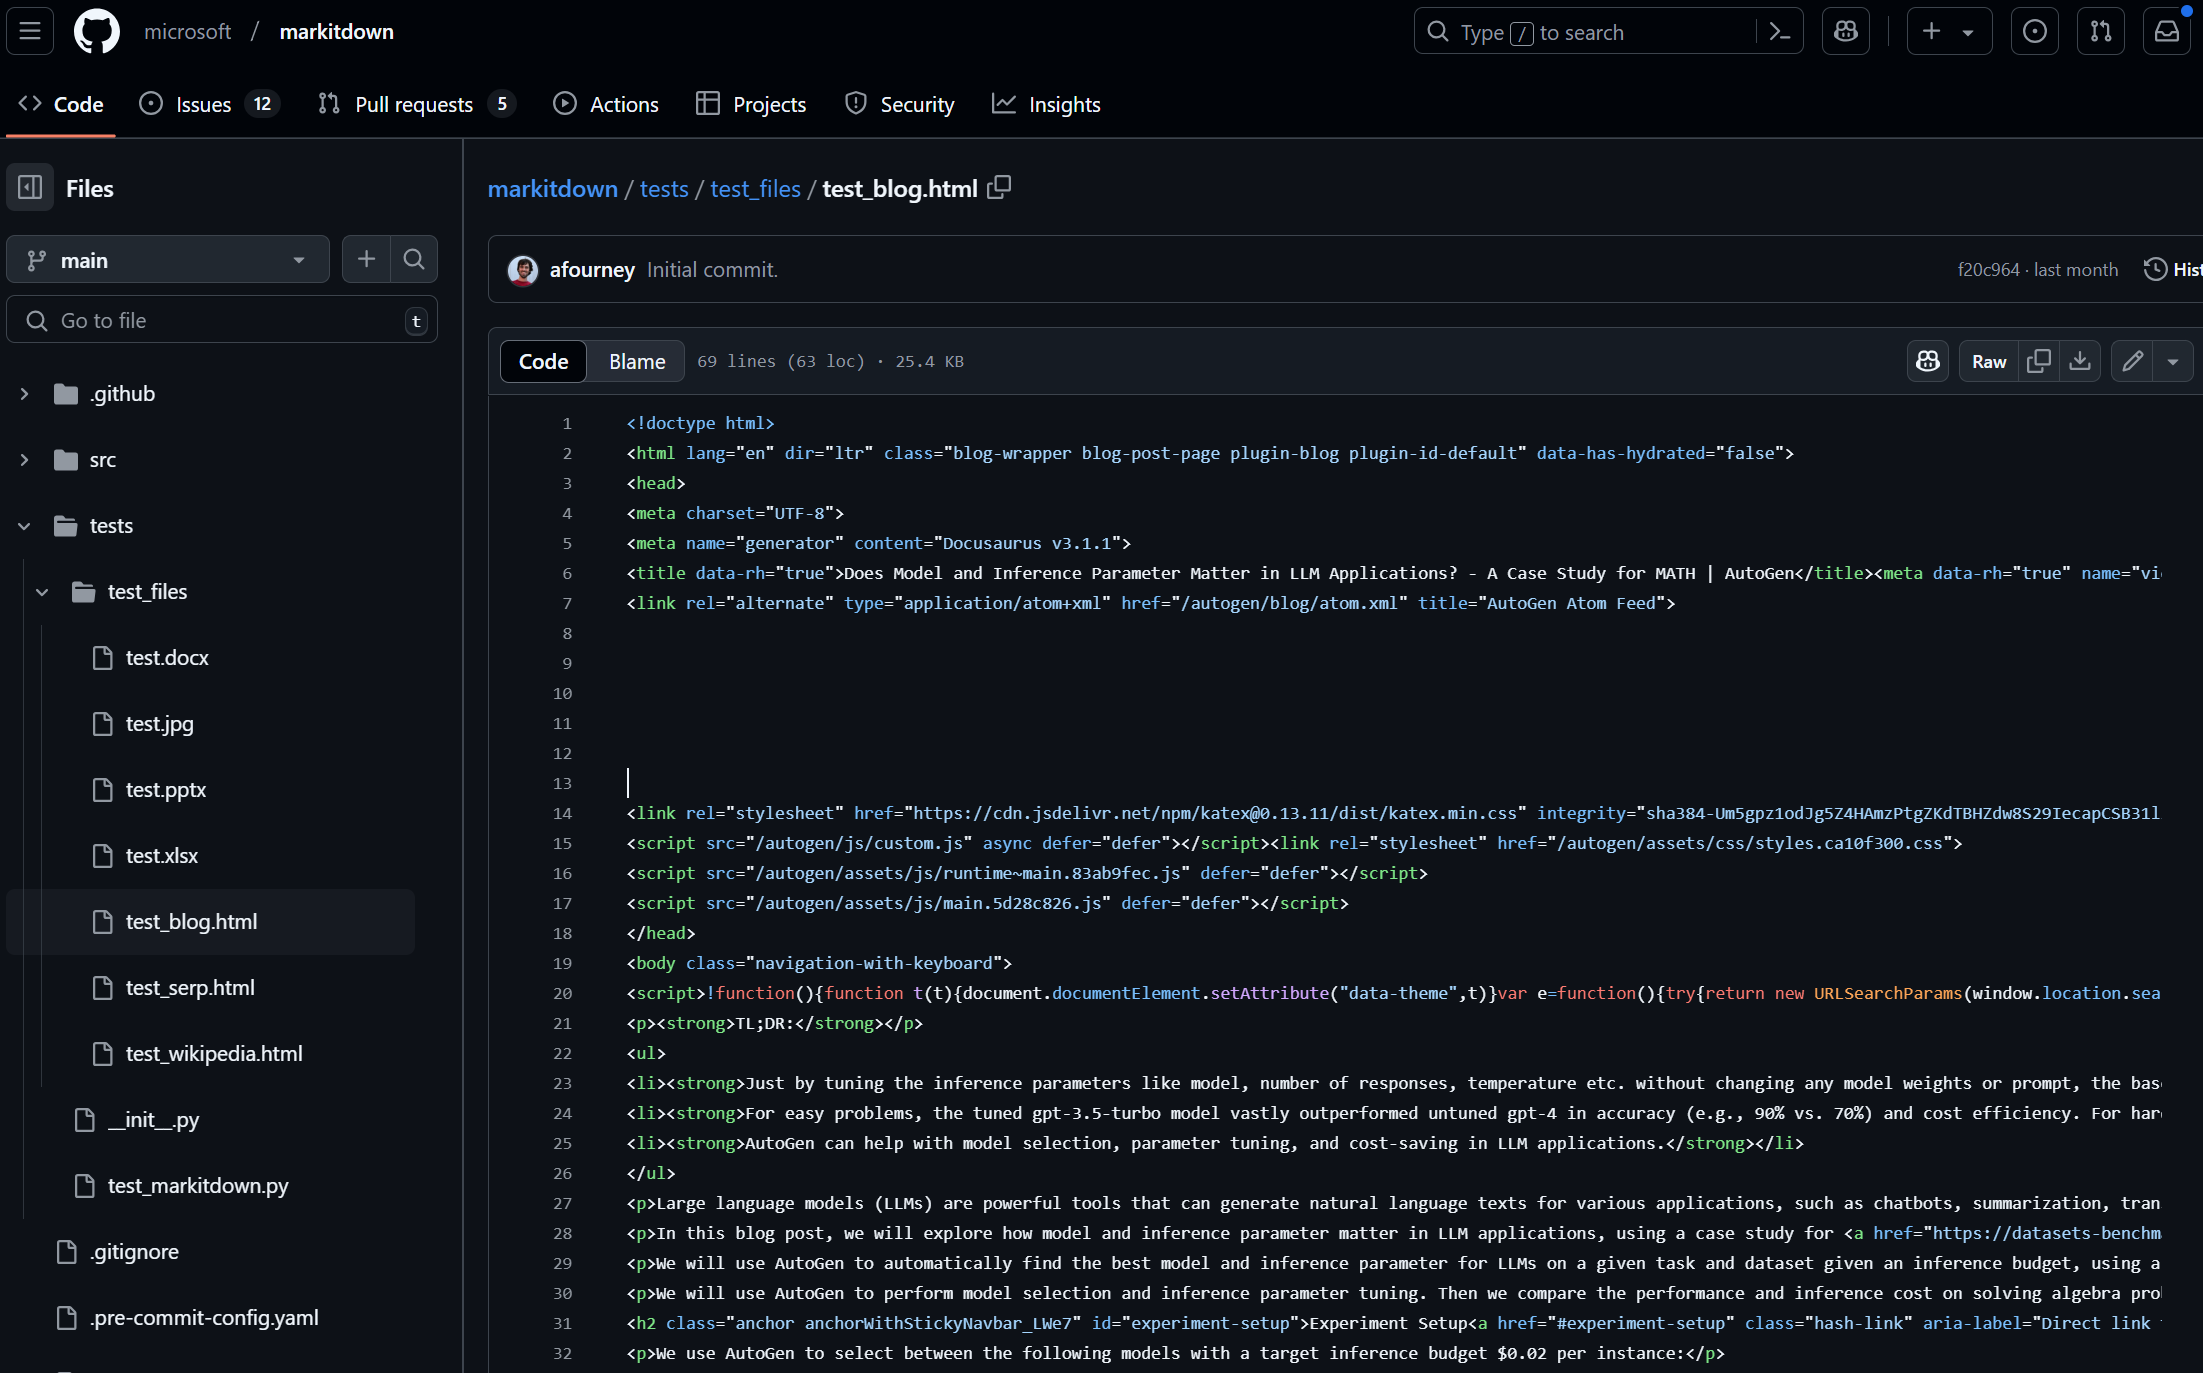Open the notifications inbox

(x=2166, y=31)
